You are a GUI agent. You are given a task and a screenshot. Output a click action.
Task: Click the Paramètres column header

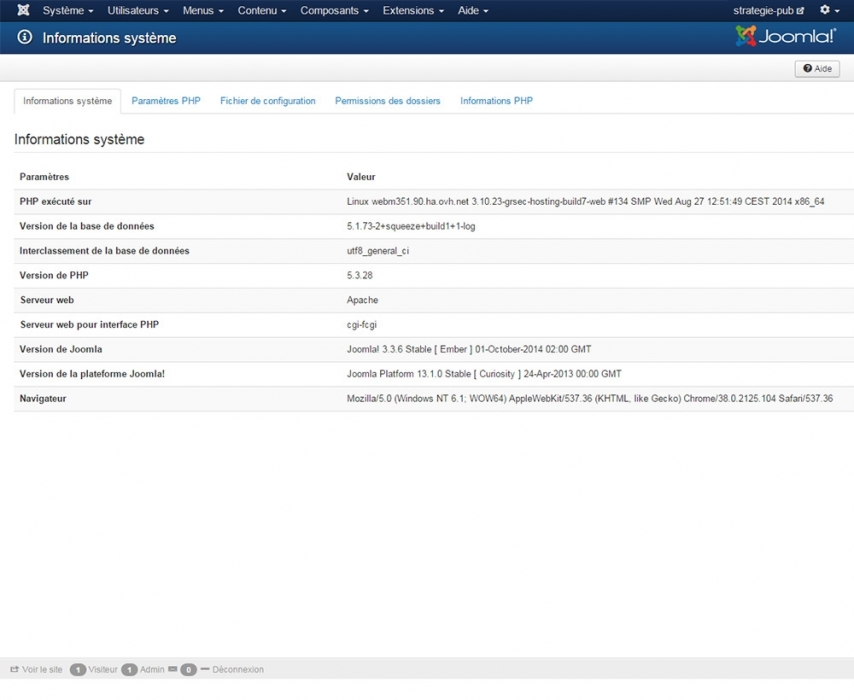[44, 176]
